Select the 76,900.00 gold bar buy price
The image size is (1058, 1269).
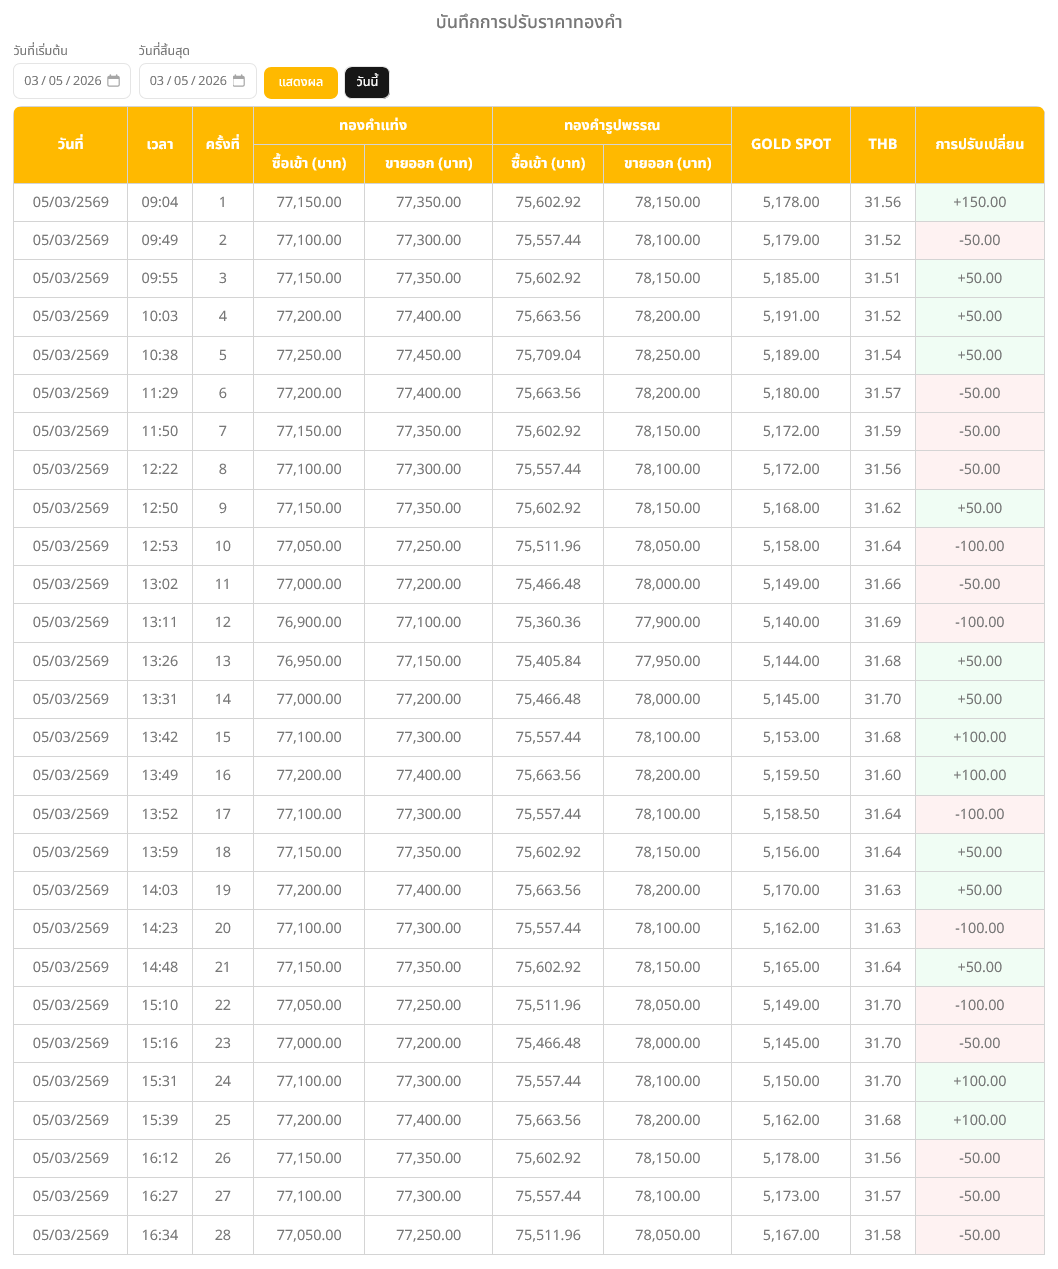(309, 622)
